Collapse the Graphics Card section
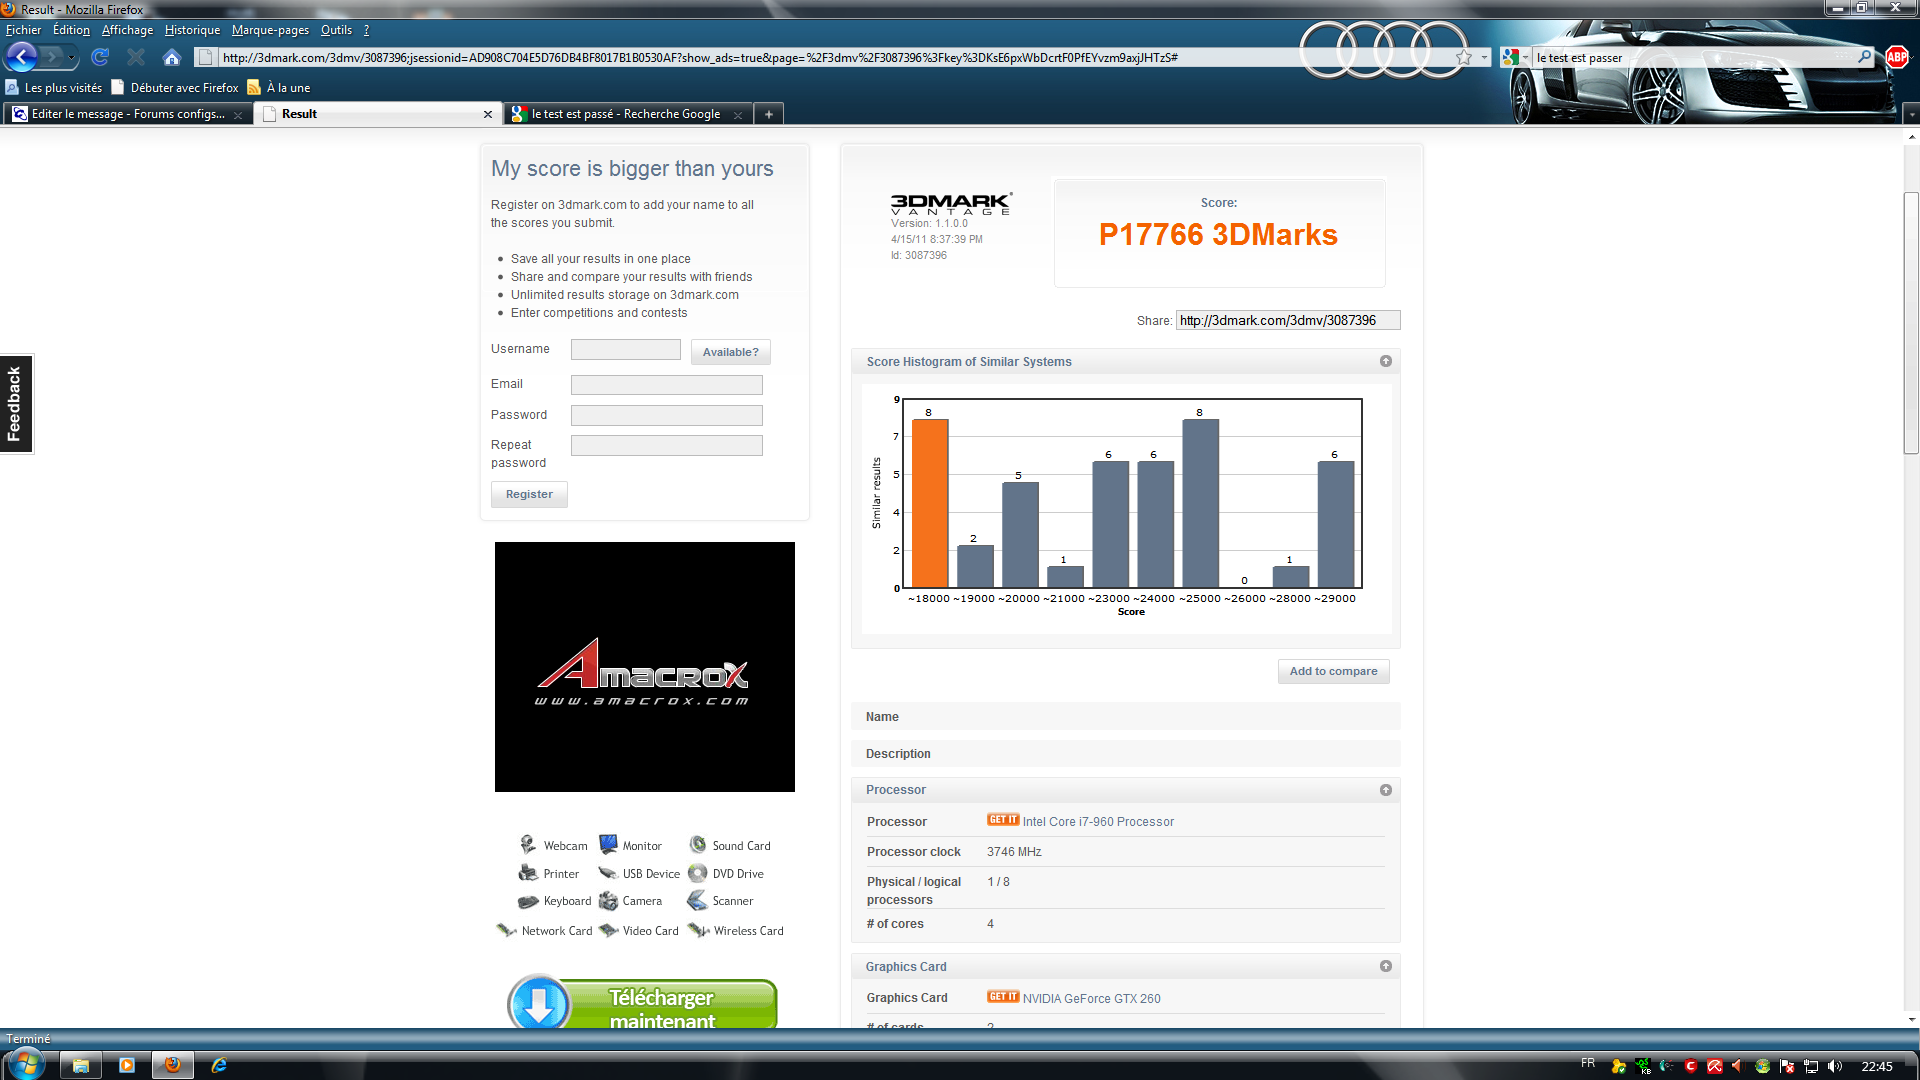Image resolution: width=1920 pixels, height=1080 pixels. pyautogui.click(x=1385, y=966)
